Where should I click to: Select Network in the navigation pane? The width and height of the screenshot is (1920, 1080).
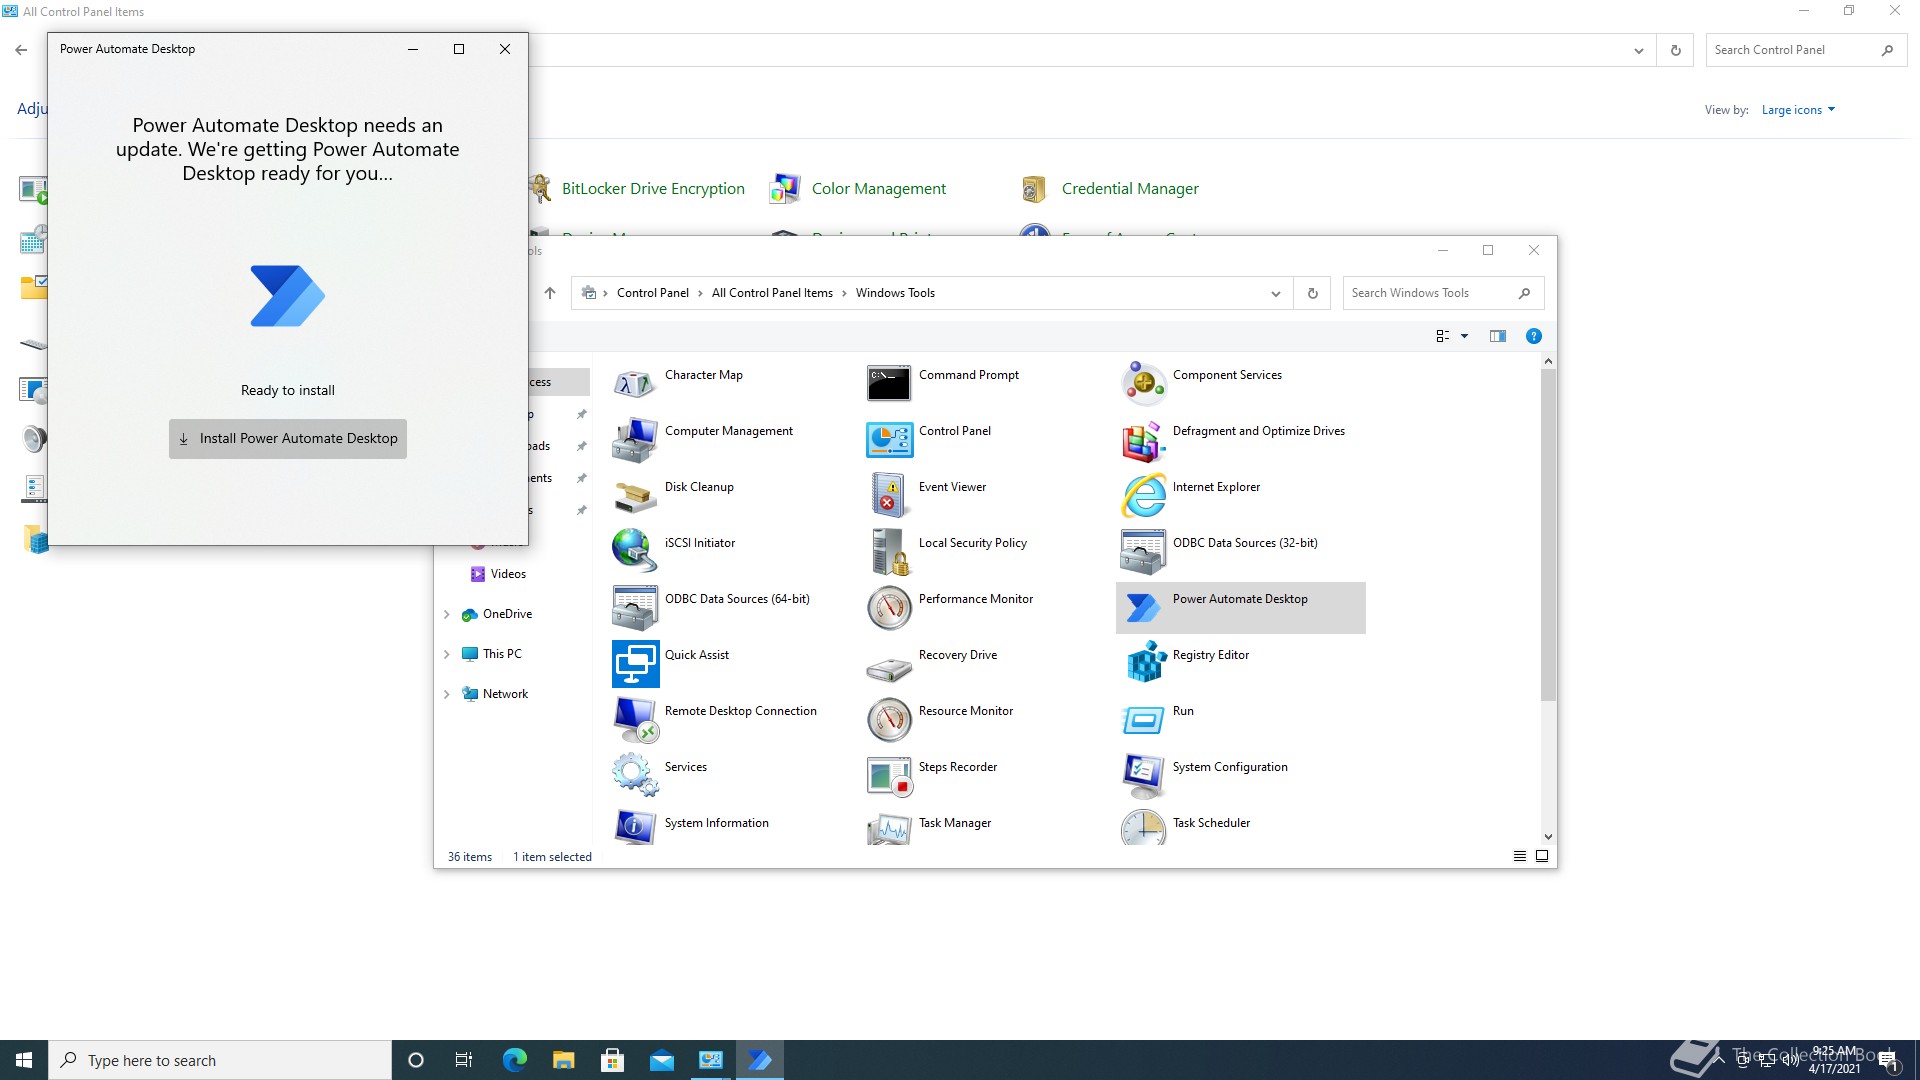(505, 694)
